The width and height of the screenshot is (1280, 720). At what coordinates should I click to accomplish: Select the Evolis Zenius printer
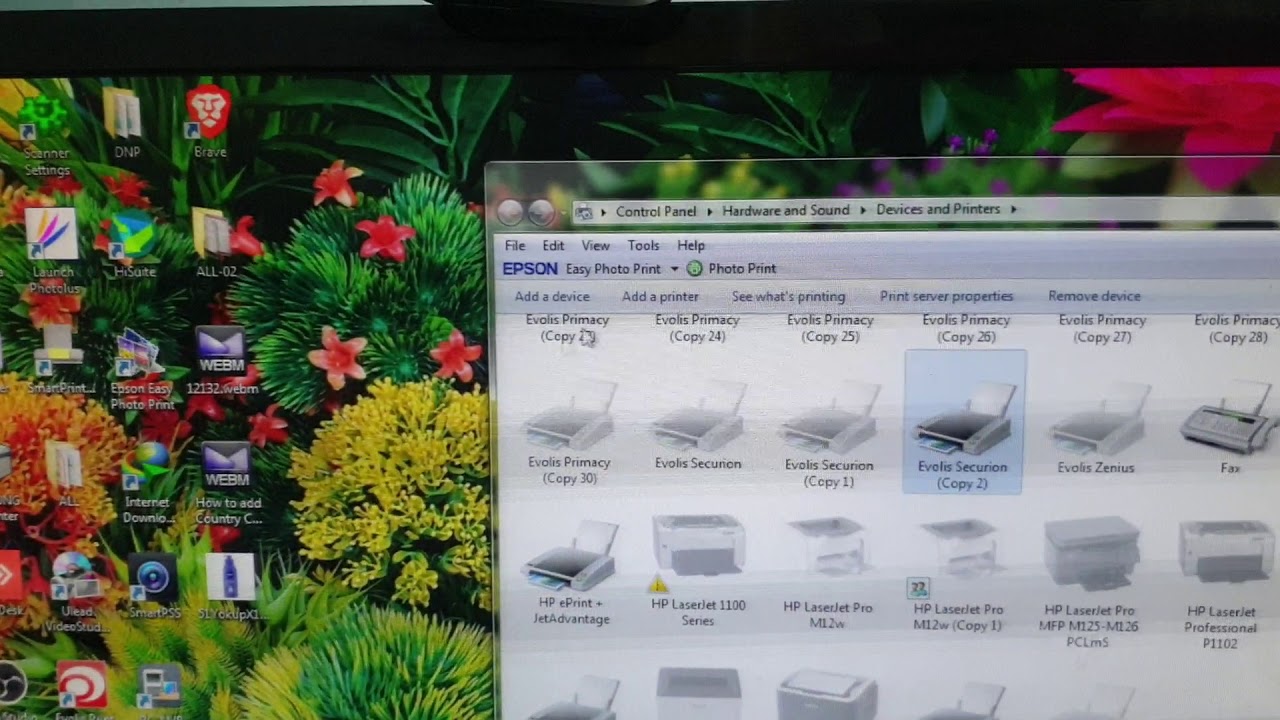(1096, 430)
